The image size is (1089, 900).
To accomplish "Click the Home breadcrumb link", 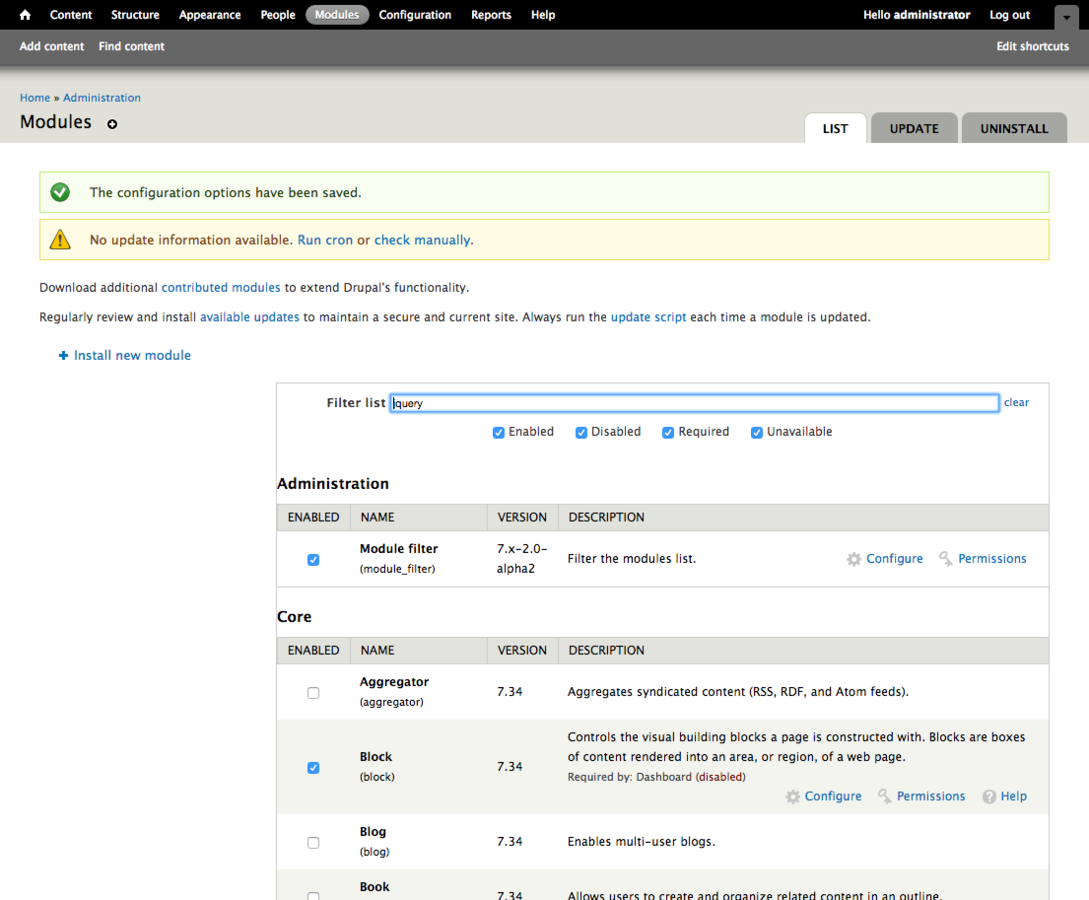I will coord(35,98).
